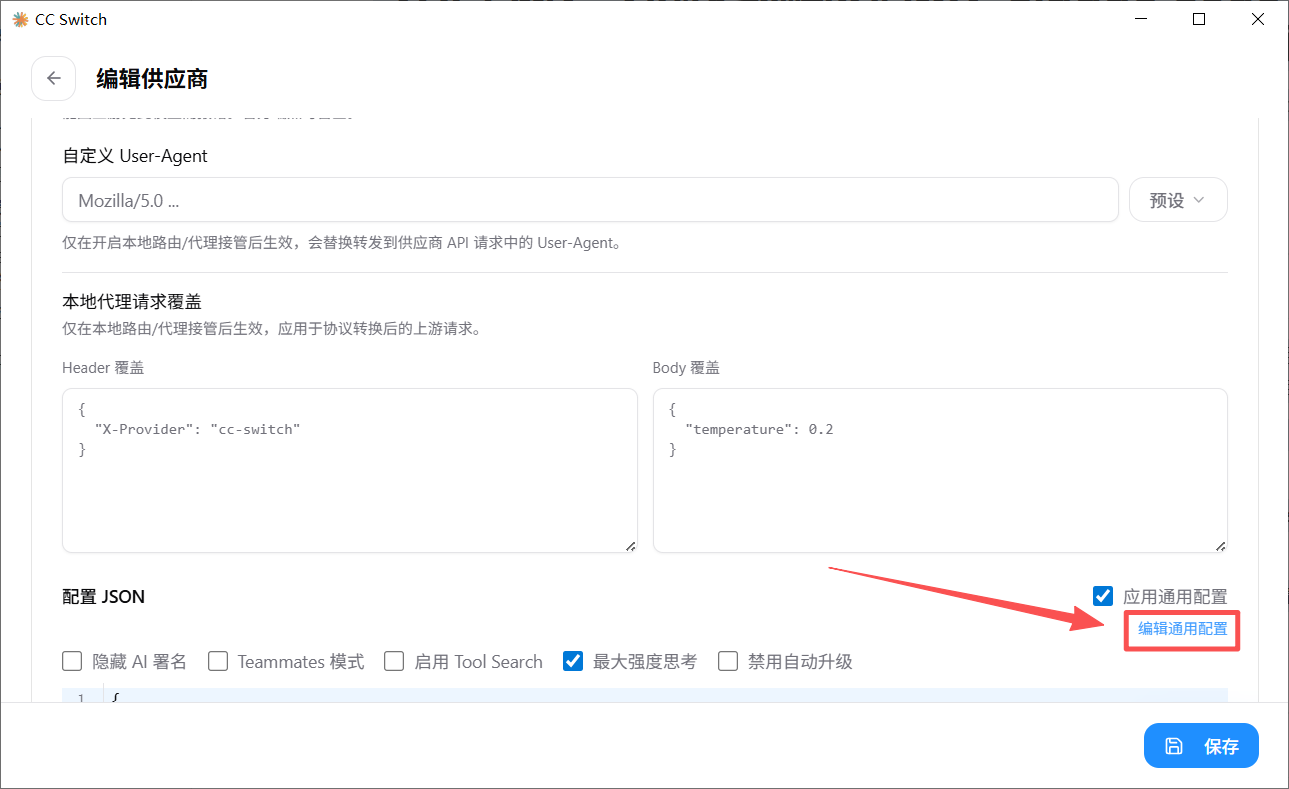
Task: Click the Body 覆盖 label
Action: point(686,367)
